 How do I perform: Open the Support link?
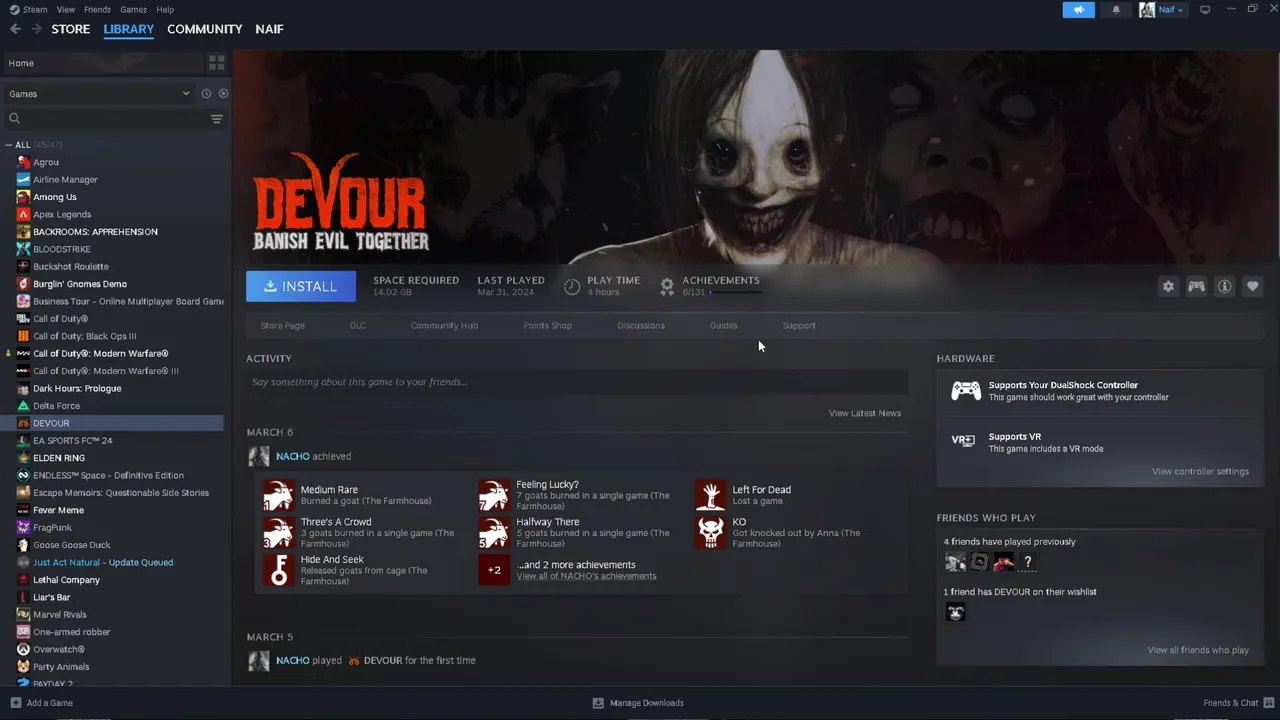click(799, 325)
